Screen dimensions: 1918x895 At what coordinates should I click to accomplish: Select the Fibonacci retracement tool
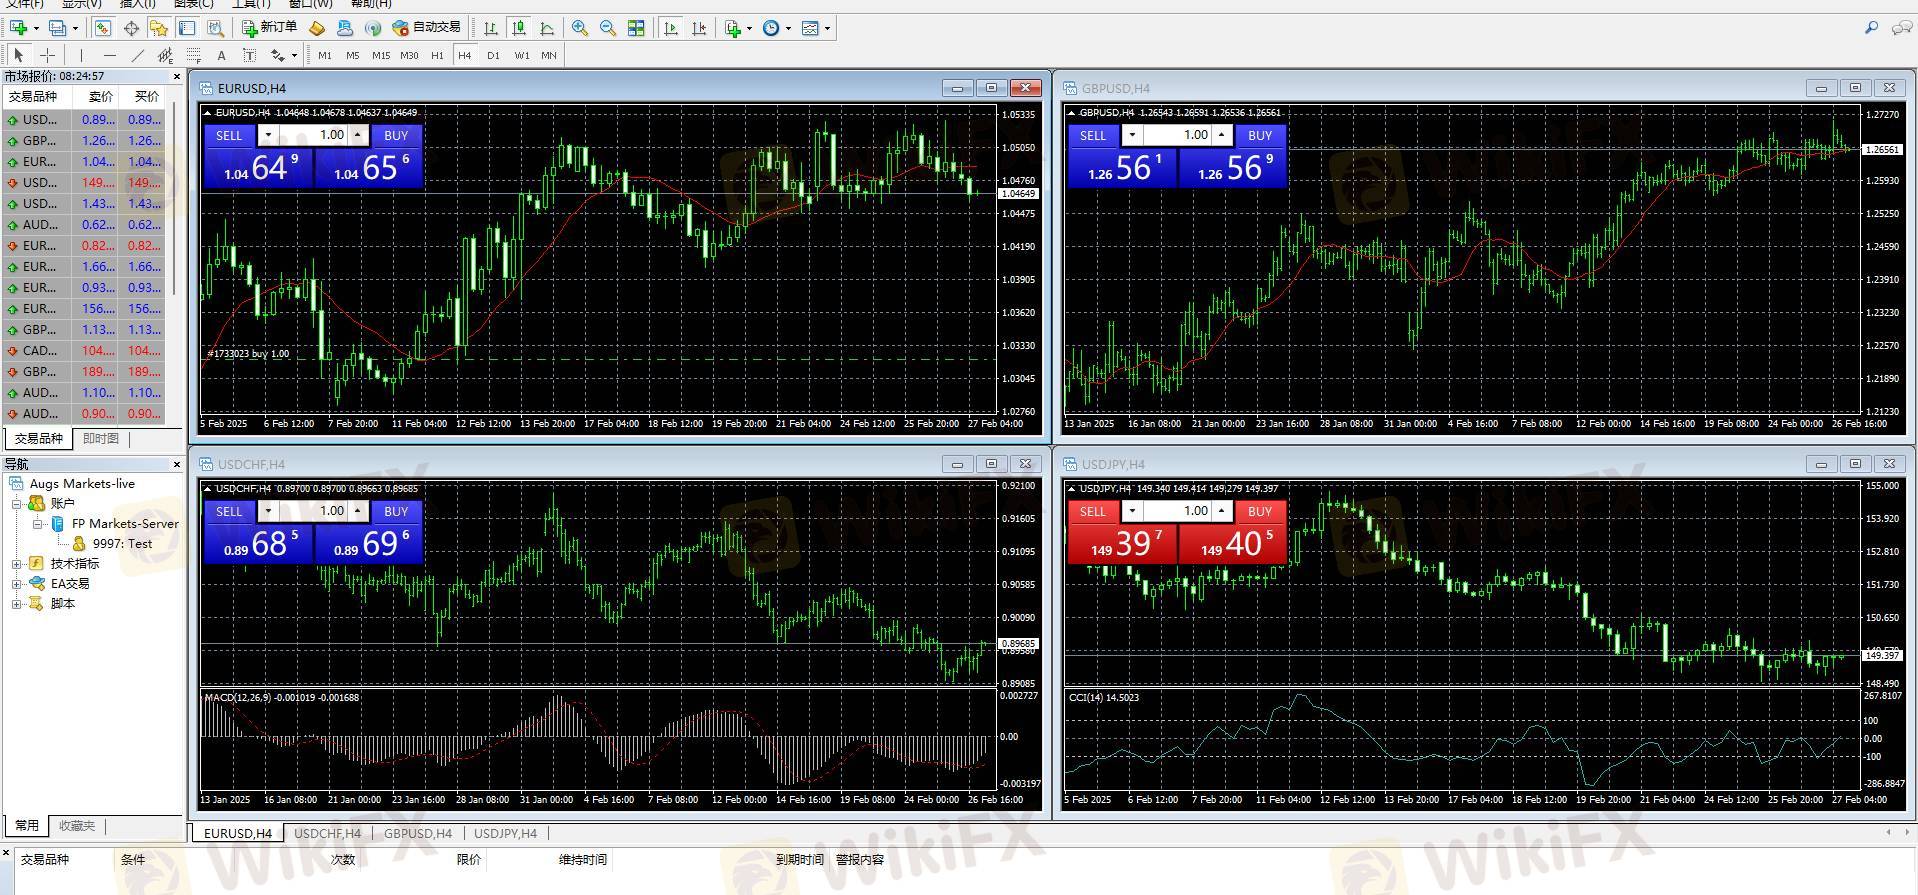(193, 55)
